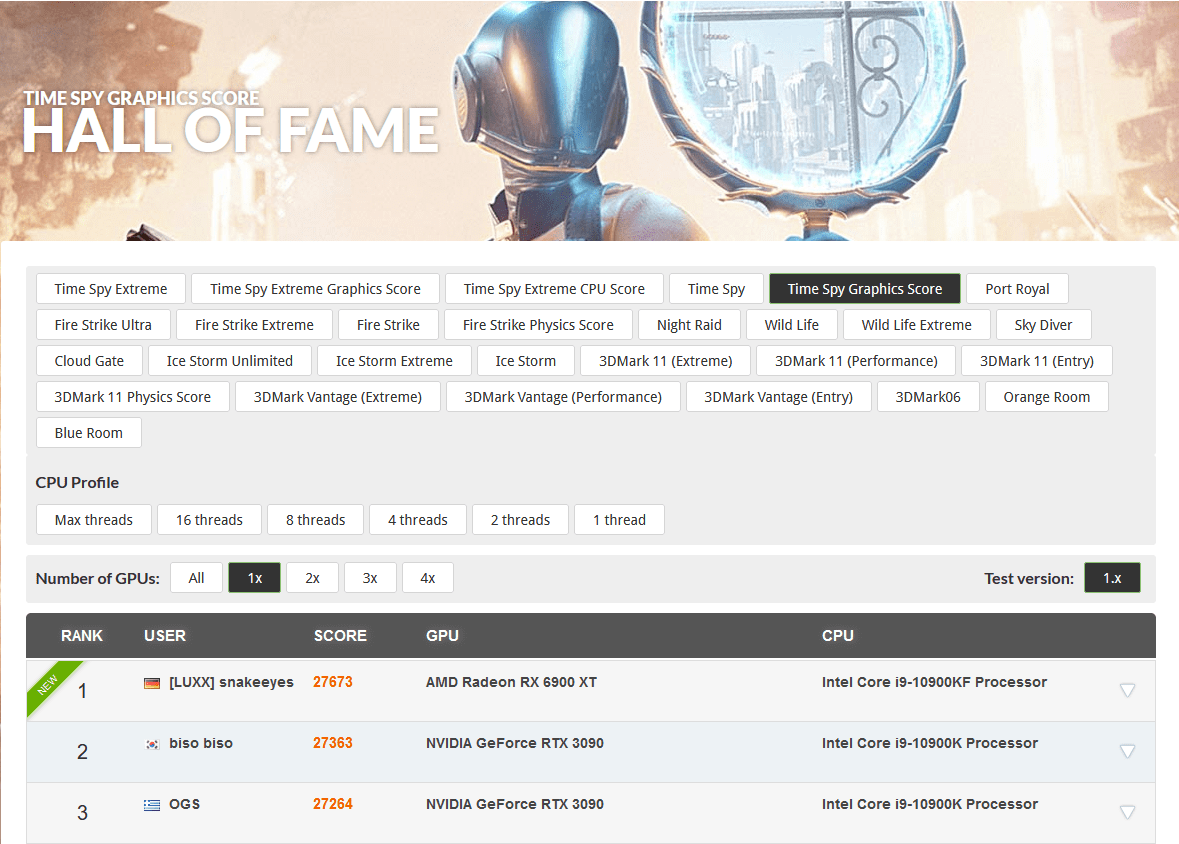Select 3DMark Vantage (Performance)
Screen dimensions: 1179x844
tap(563, 397)
